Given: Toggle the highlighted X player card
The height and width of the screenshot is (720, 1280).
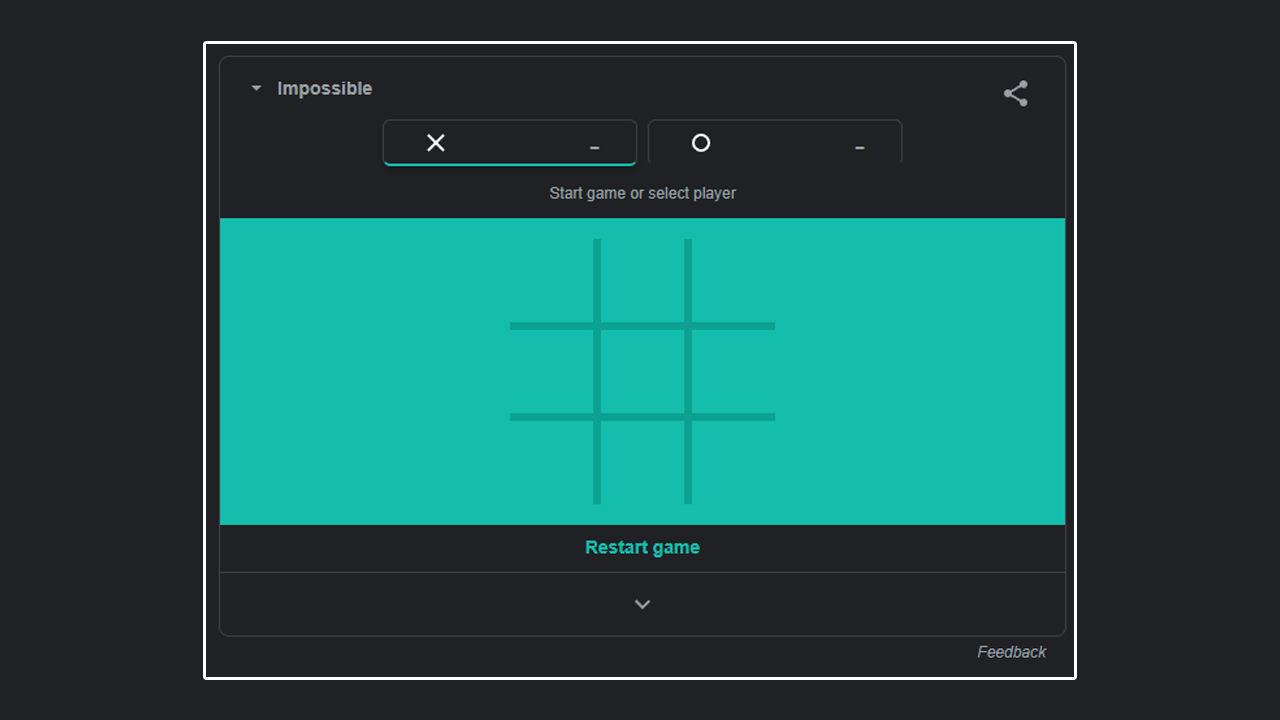Looking at the screenshot, I should 509,142.
